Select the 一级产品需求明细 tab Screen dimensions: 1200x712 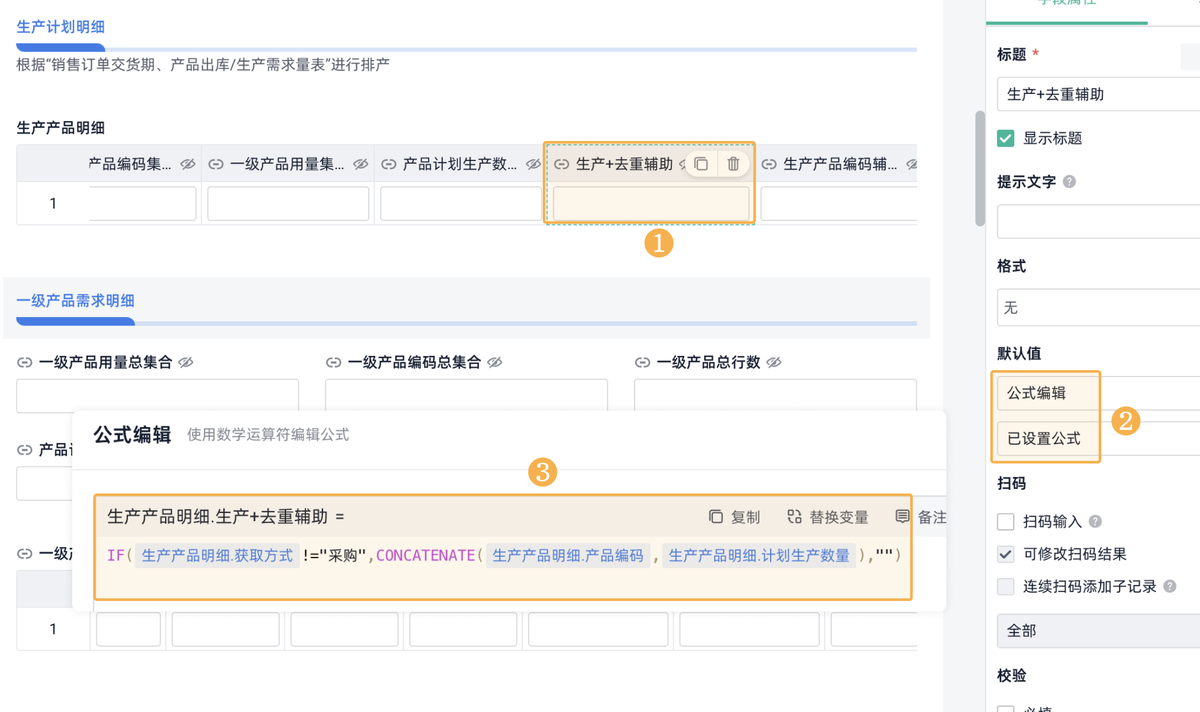coord(76,300)
